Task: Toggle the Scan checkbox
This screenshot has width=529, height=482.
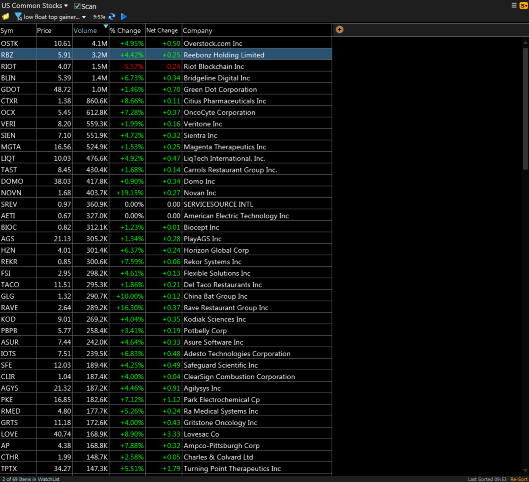Action: pyautogui.click(x=77, y=6)
